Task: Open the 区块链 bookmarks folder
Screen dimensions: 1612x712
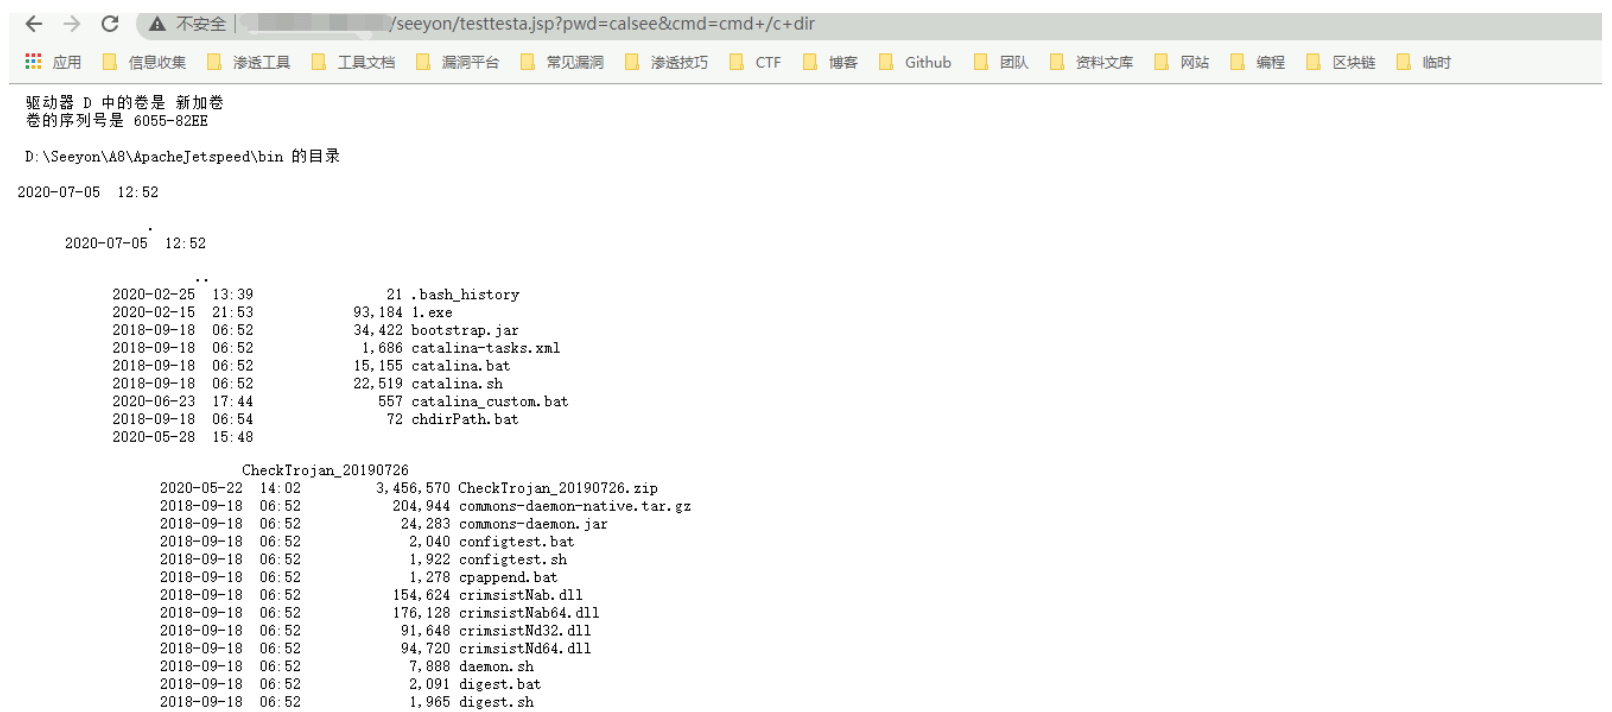Action: click(x=1341, y=62)
